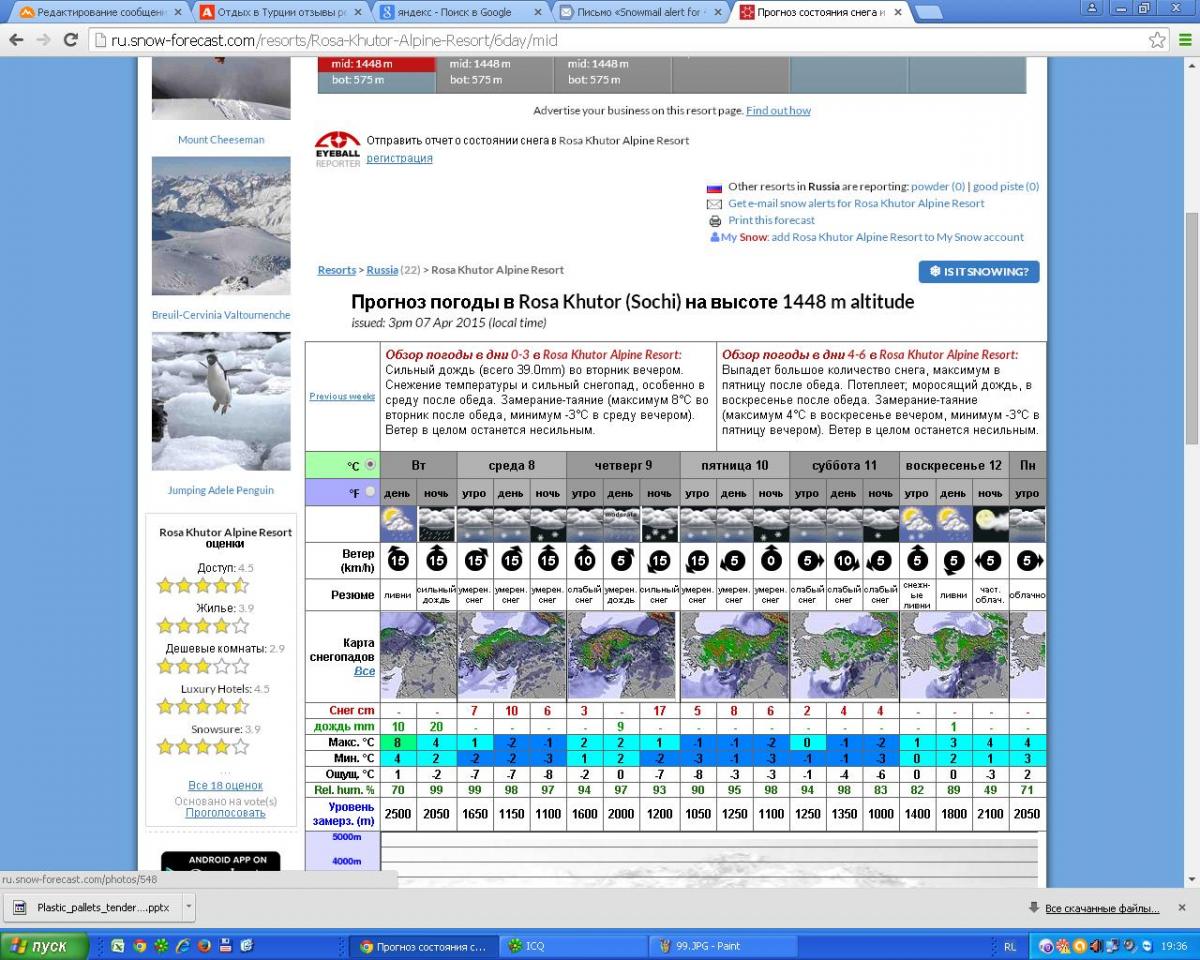Click the Excel icon in quick launch
Image resolution: width=1200 pixels, height=960 pixels.
pyautogui.click(x=119, y=945)
